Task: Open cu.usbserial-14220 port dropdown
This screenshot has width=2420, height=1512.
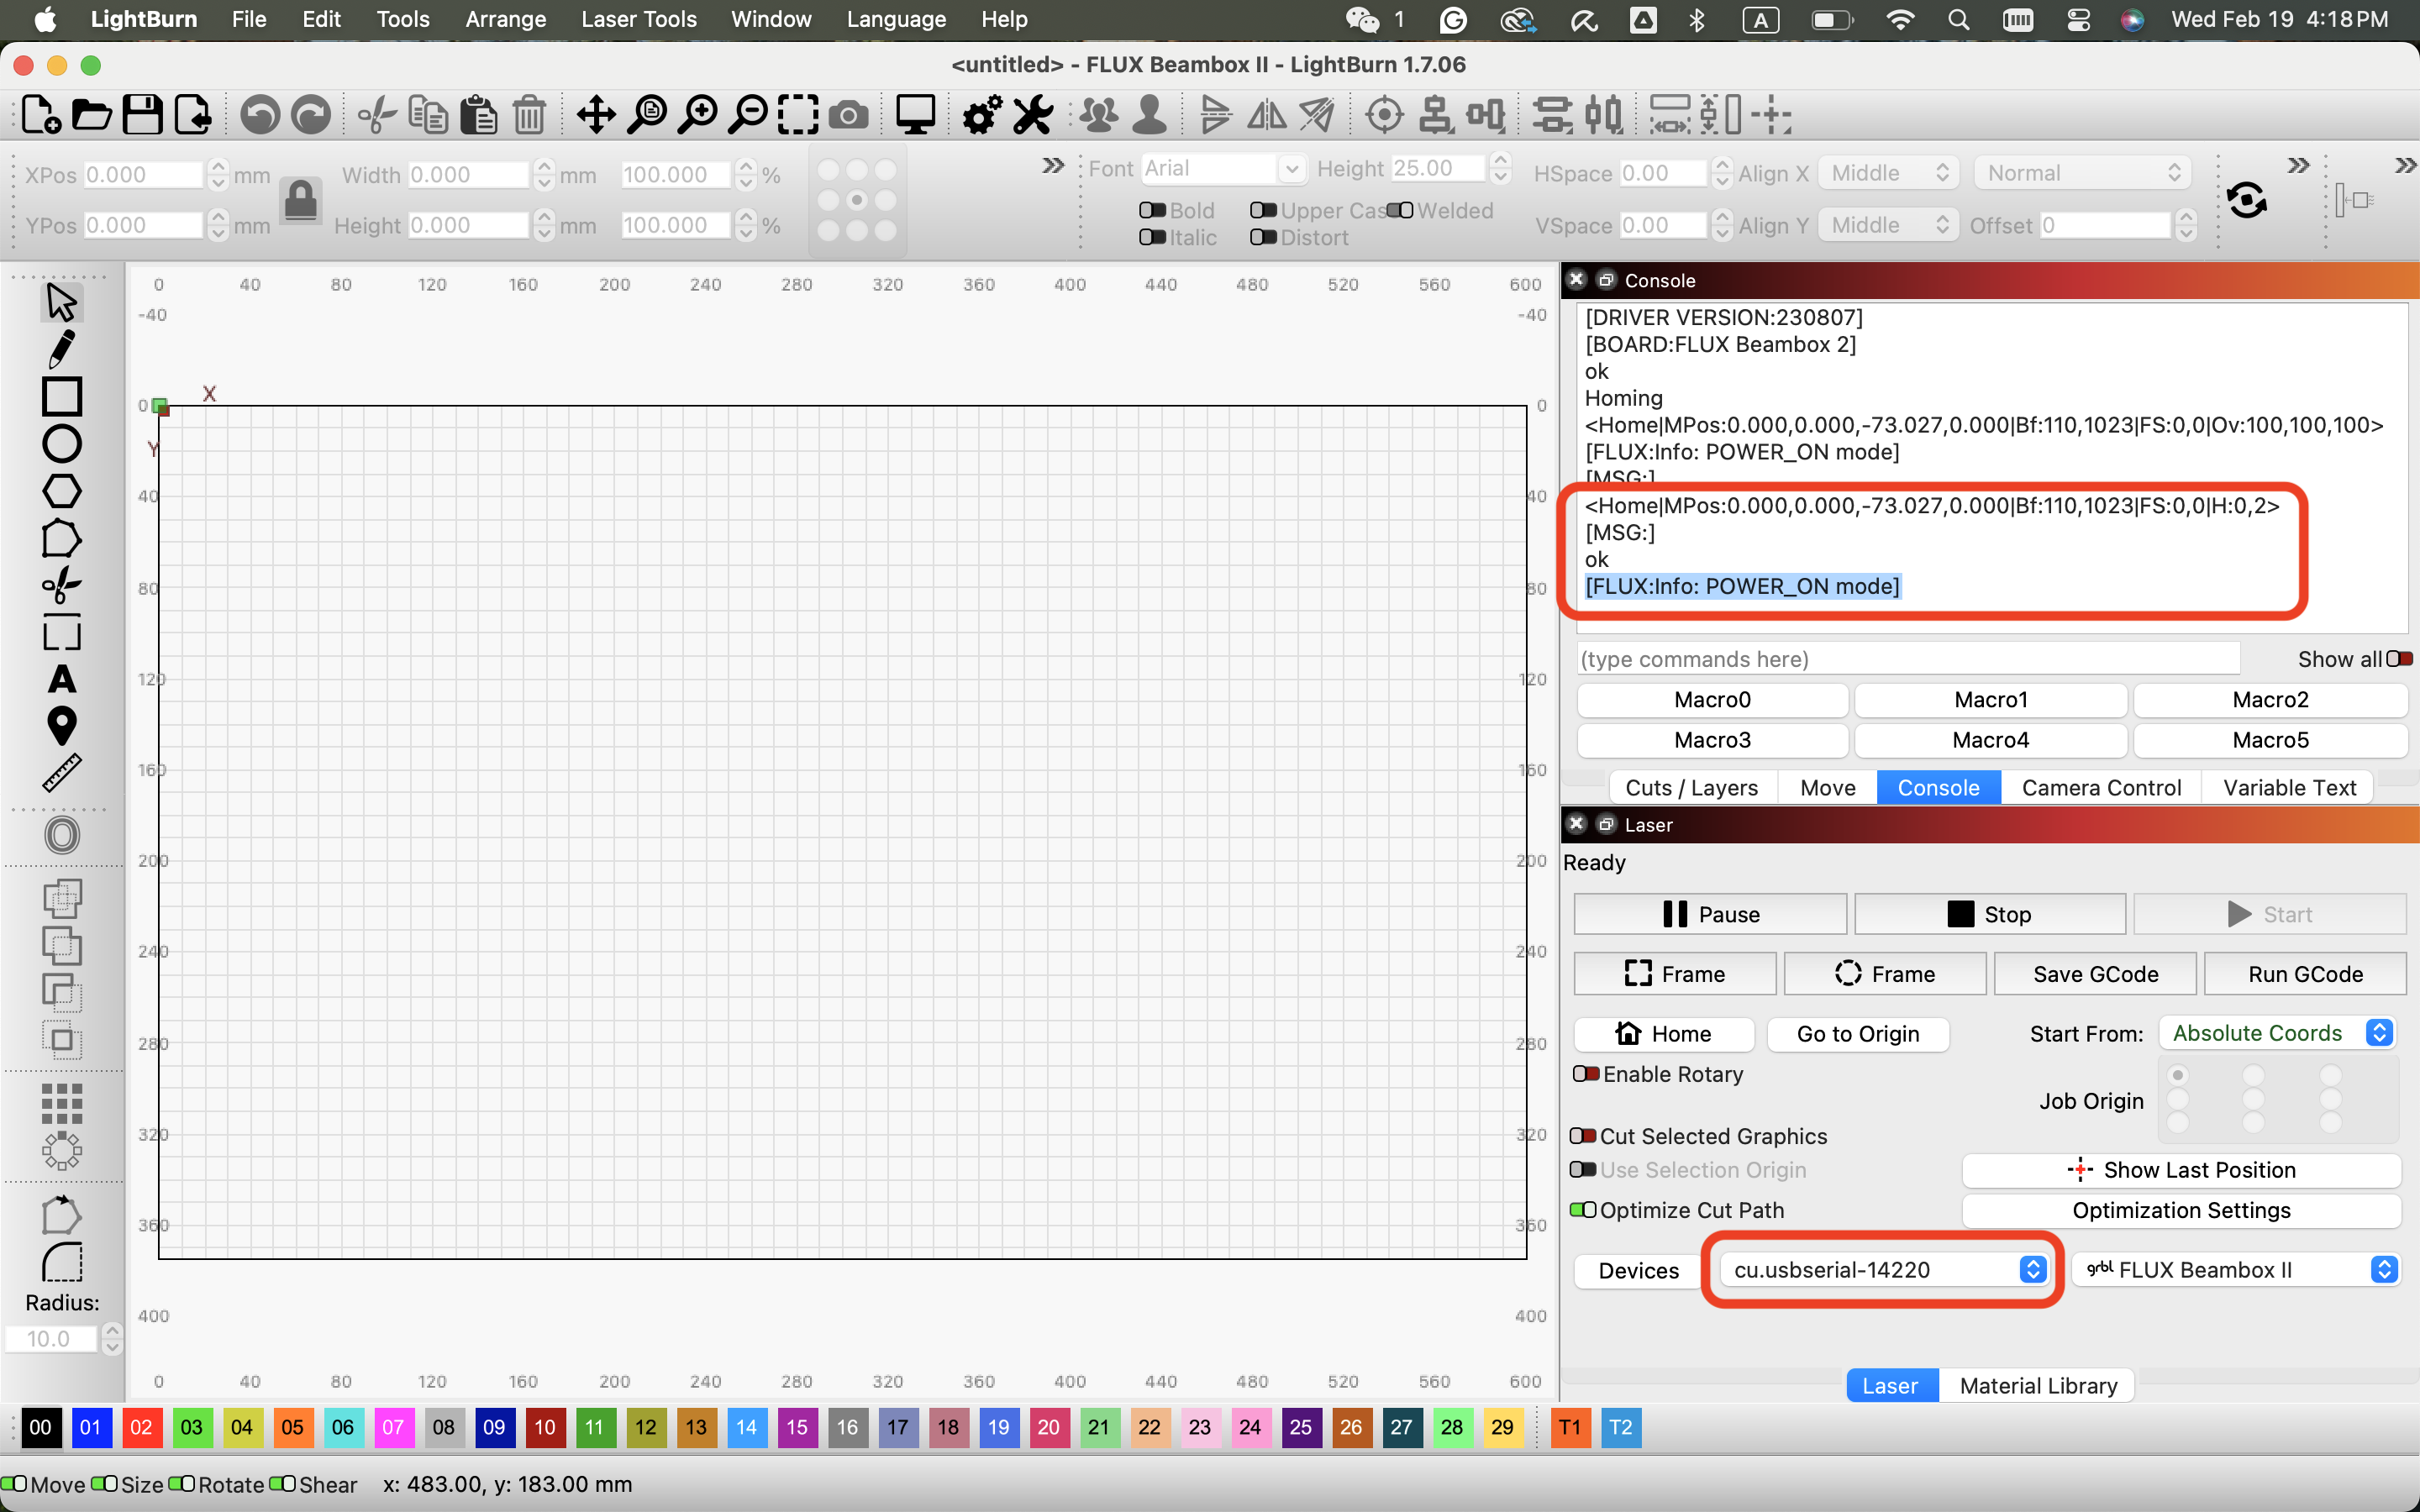Action: (1884, 1270)
